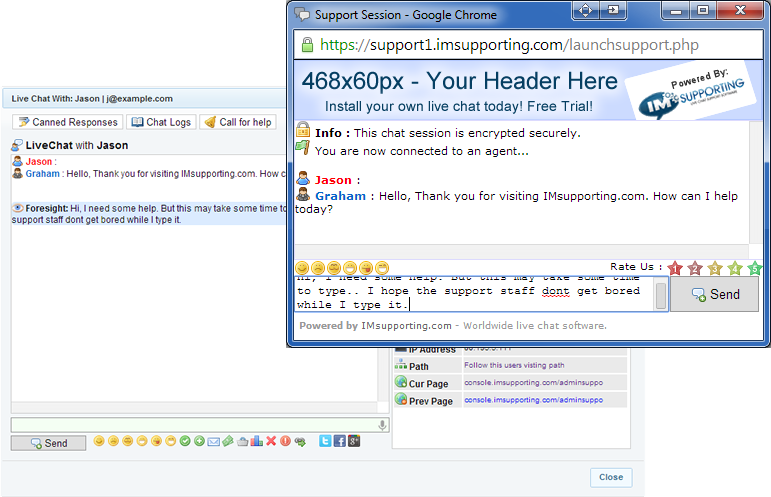Viewport: 771px width, 497px height.
Task: Click the transfer chat arrow icon
Action: coord(300,441)
